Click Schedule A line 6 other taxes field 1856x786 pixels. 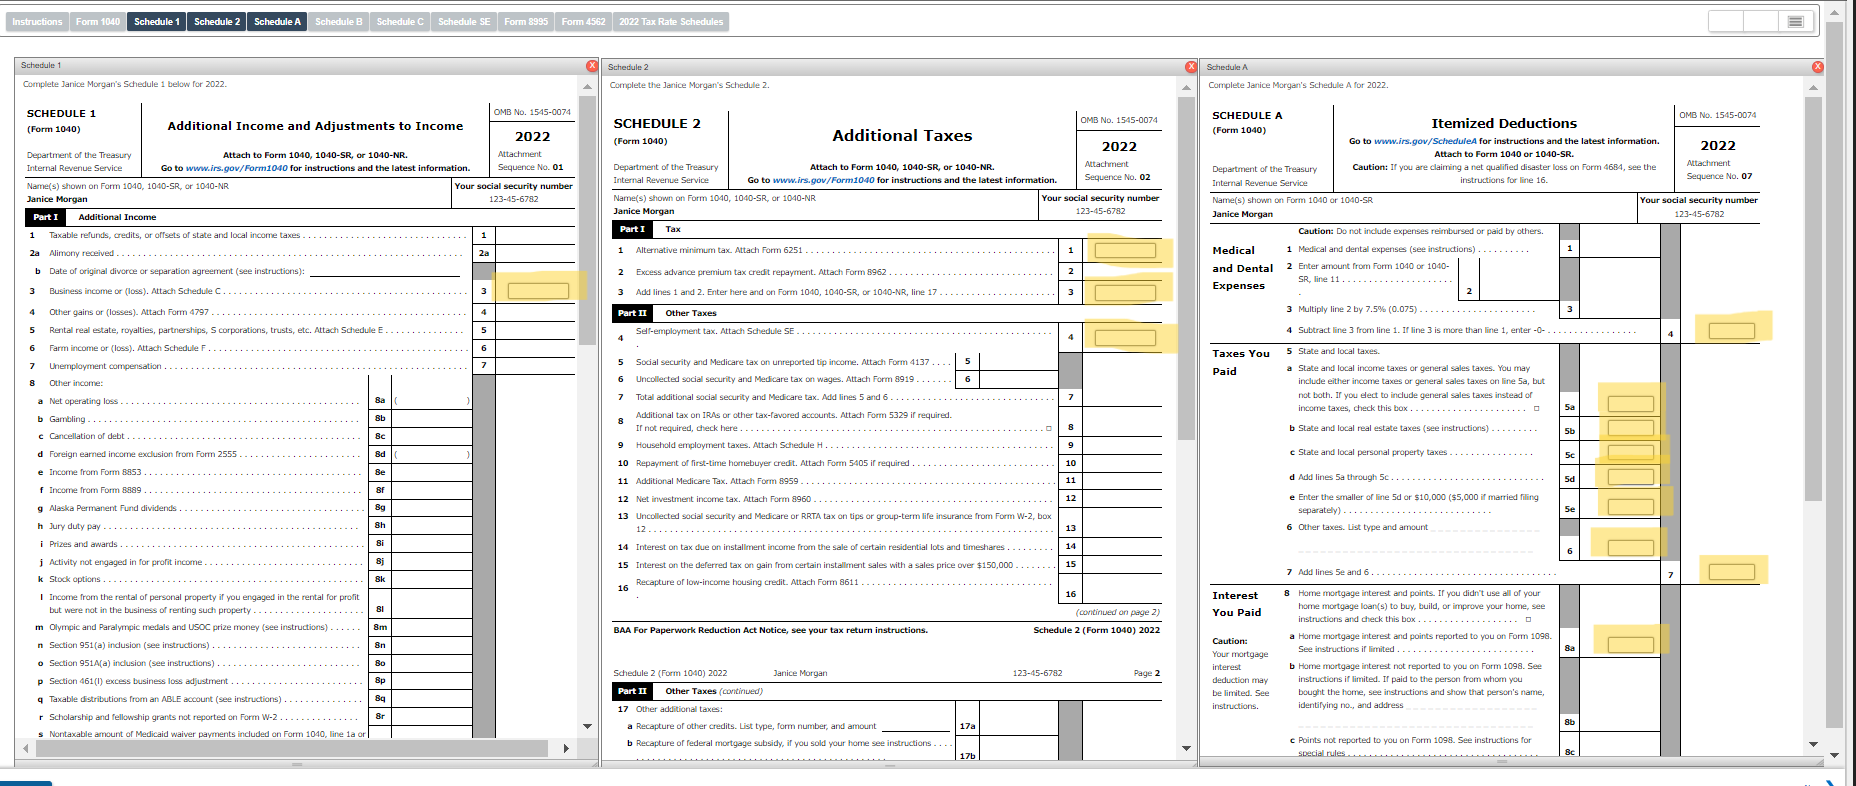point(1631,548)
